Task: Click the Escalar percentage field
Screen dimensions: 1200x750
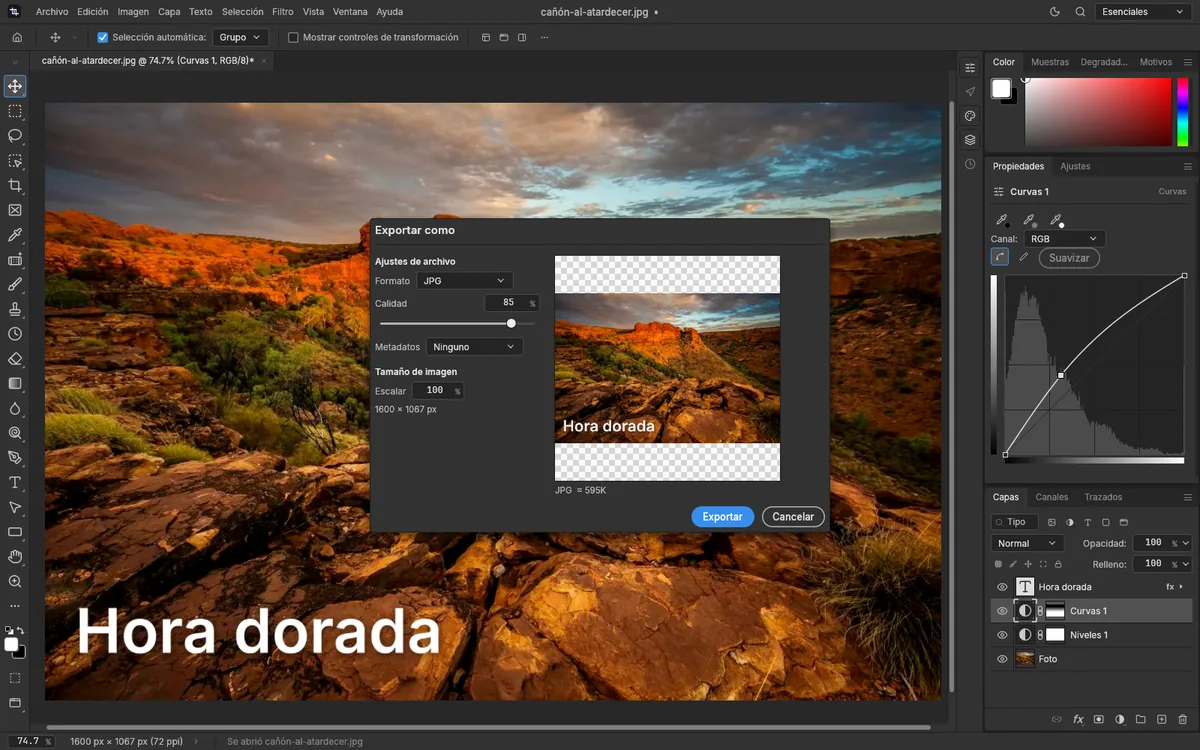Action: coord(437,391)
